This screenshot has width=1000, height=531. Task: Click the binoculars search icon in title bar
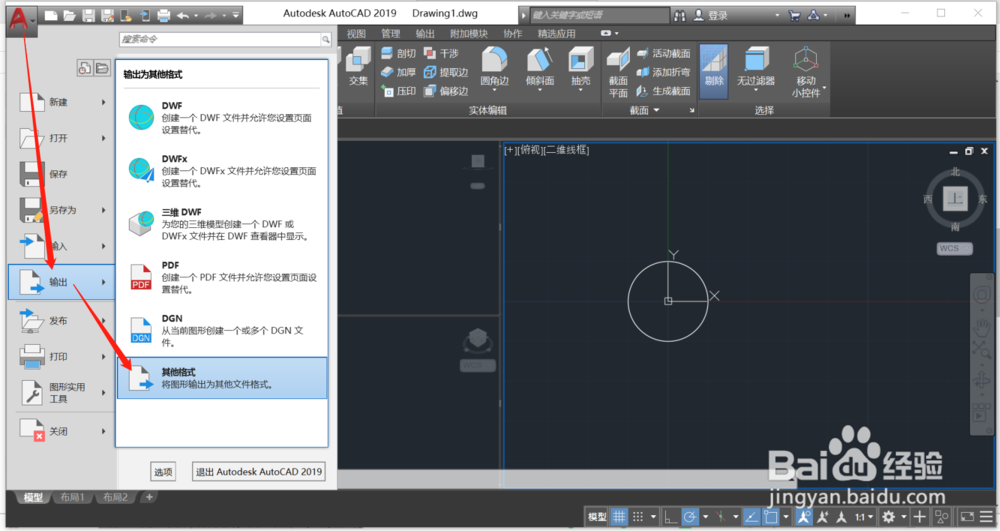(x=679, y=15)
